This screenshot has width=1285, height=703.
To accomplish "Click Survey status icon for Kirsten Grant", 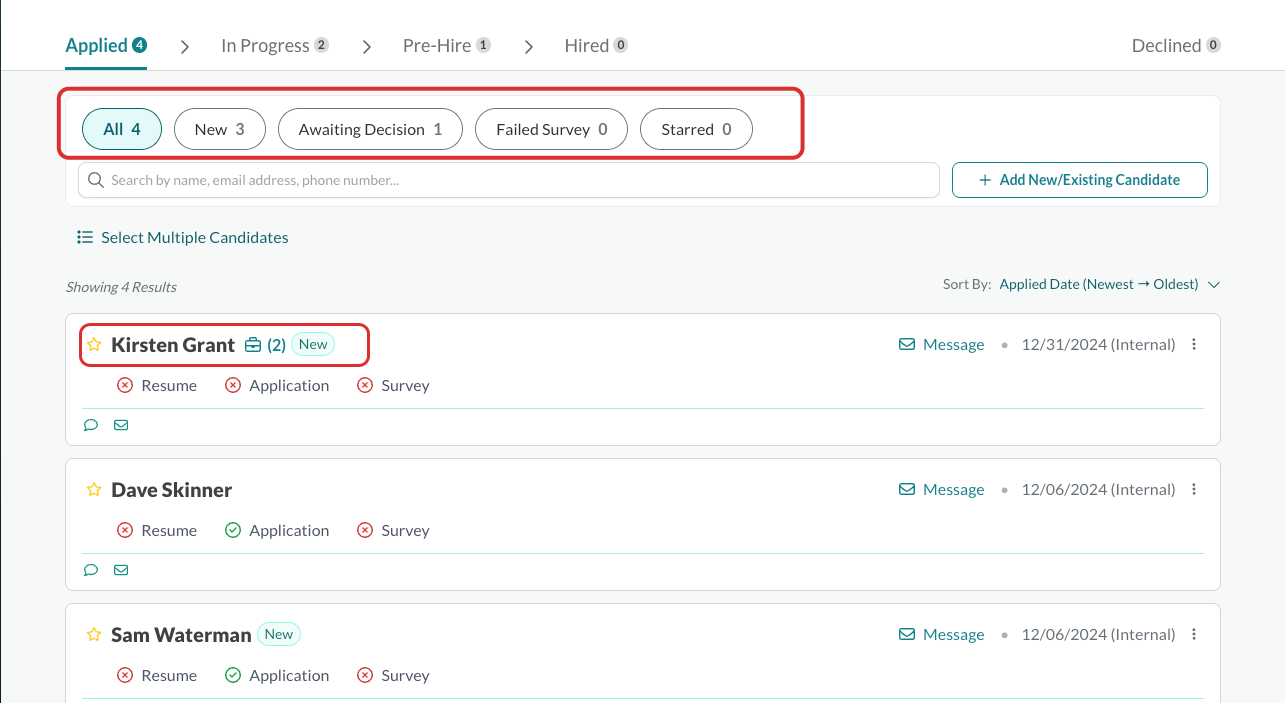I will [365, 386].
